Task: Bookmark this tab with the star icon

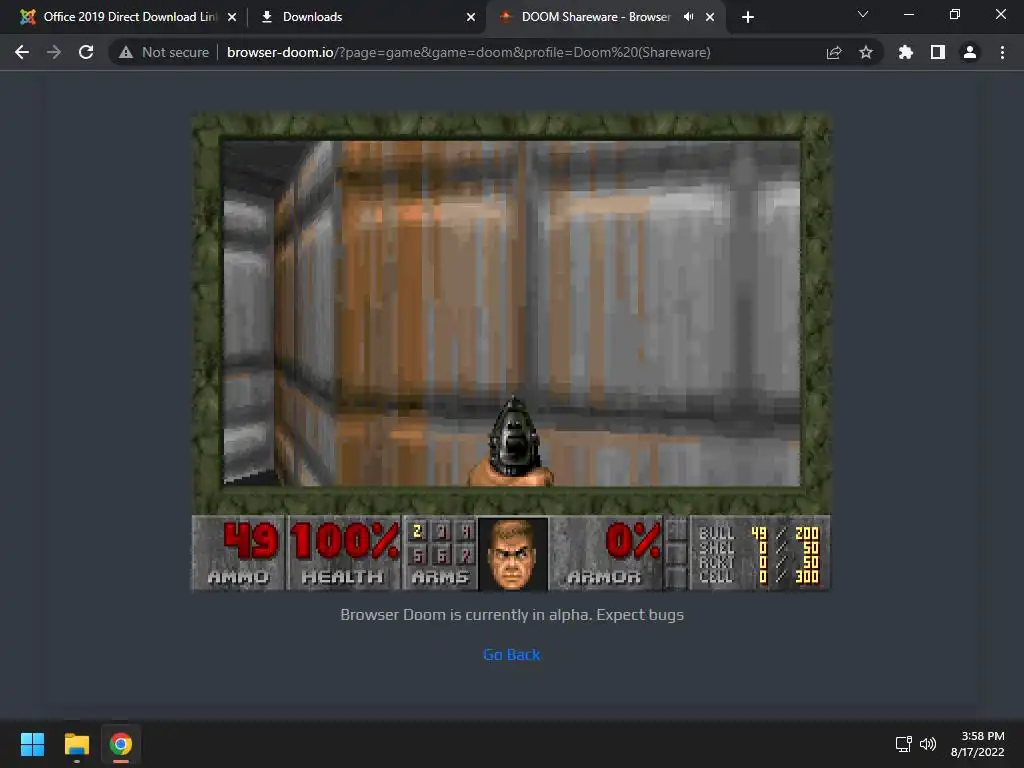Action: tap(866, 52)
